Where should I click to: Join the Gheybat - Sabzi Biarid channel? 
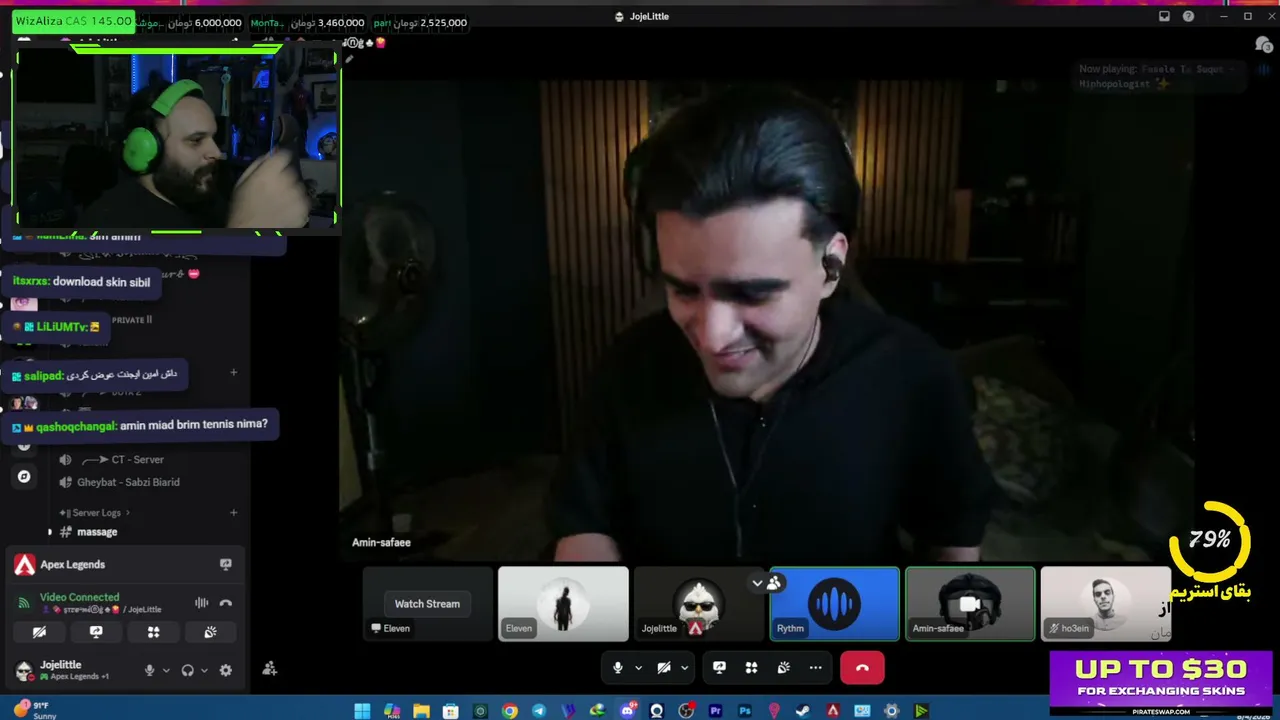pos(128,482)
